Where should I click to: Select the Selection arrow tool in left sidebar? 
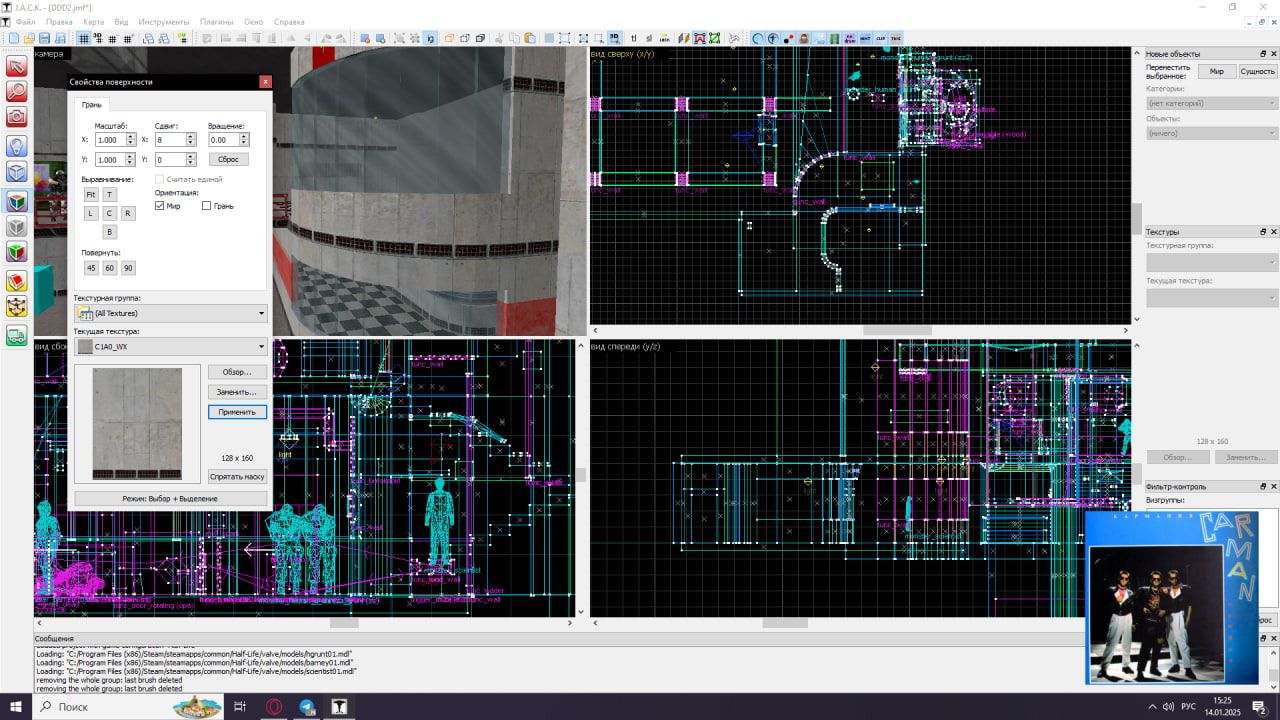[x=17, y=66]
